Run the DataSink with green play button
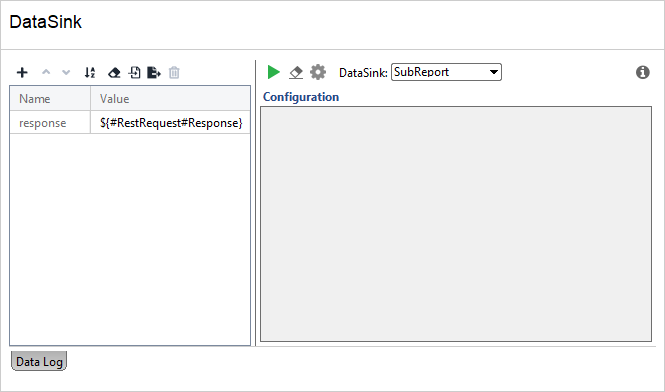This screenshot has height=392, width=665. click(x=274, y=72)
